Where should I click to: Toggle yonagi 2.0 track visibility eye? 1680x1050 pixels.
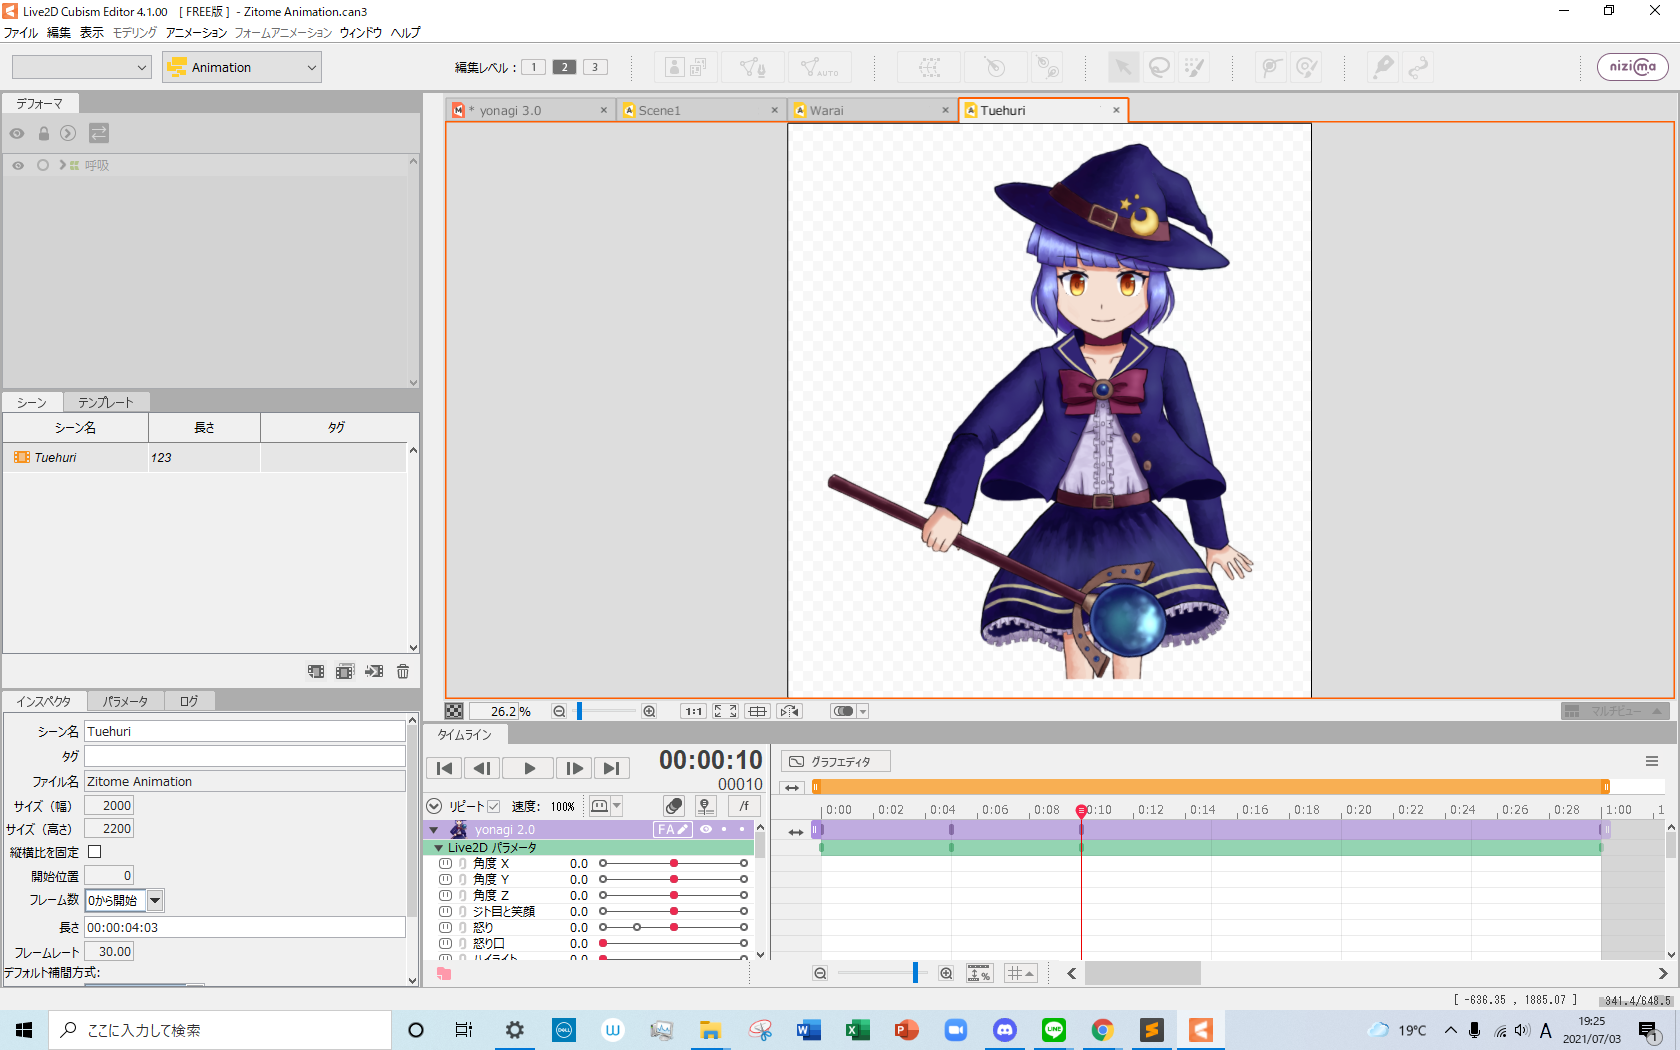[x=706, y=830]
